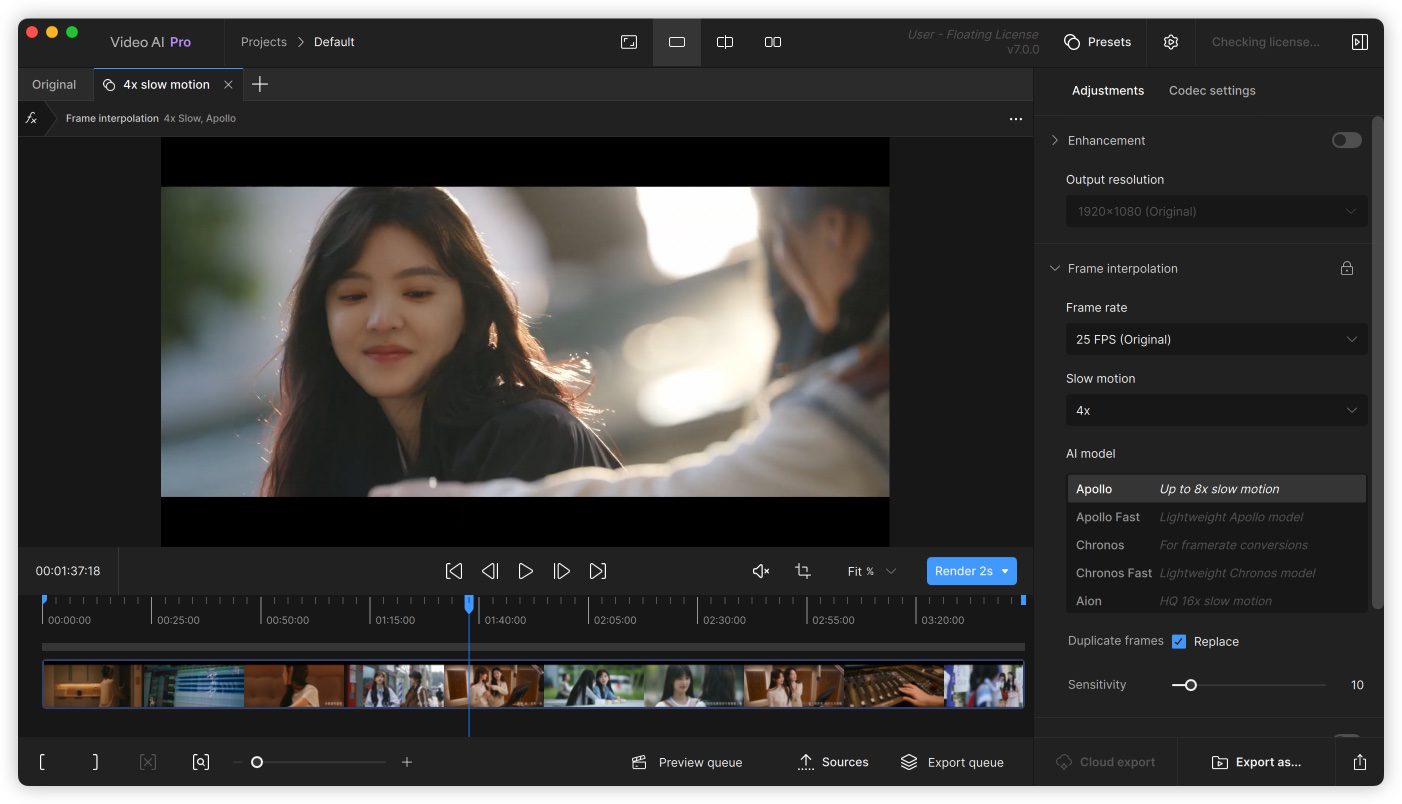
Task: Click the split view icon
Action: [725, 42]
